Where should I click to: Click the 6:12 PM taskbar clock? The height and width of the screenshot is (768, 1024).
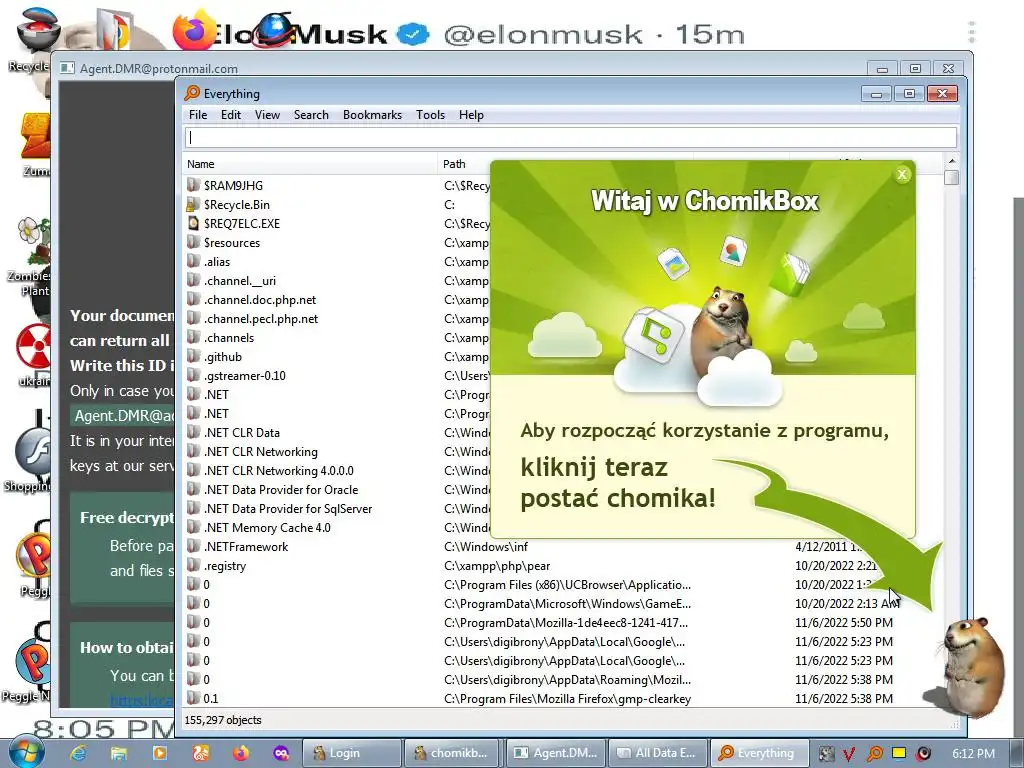973,754
